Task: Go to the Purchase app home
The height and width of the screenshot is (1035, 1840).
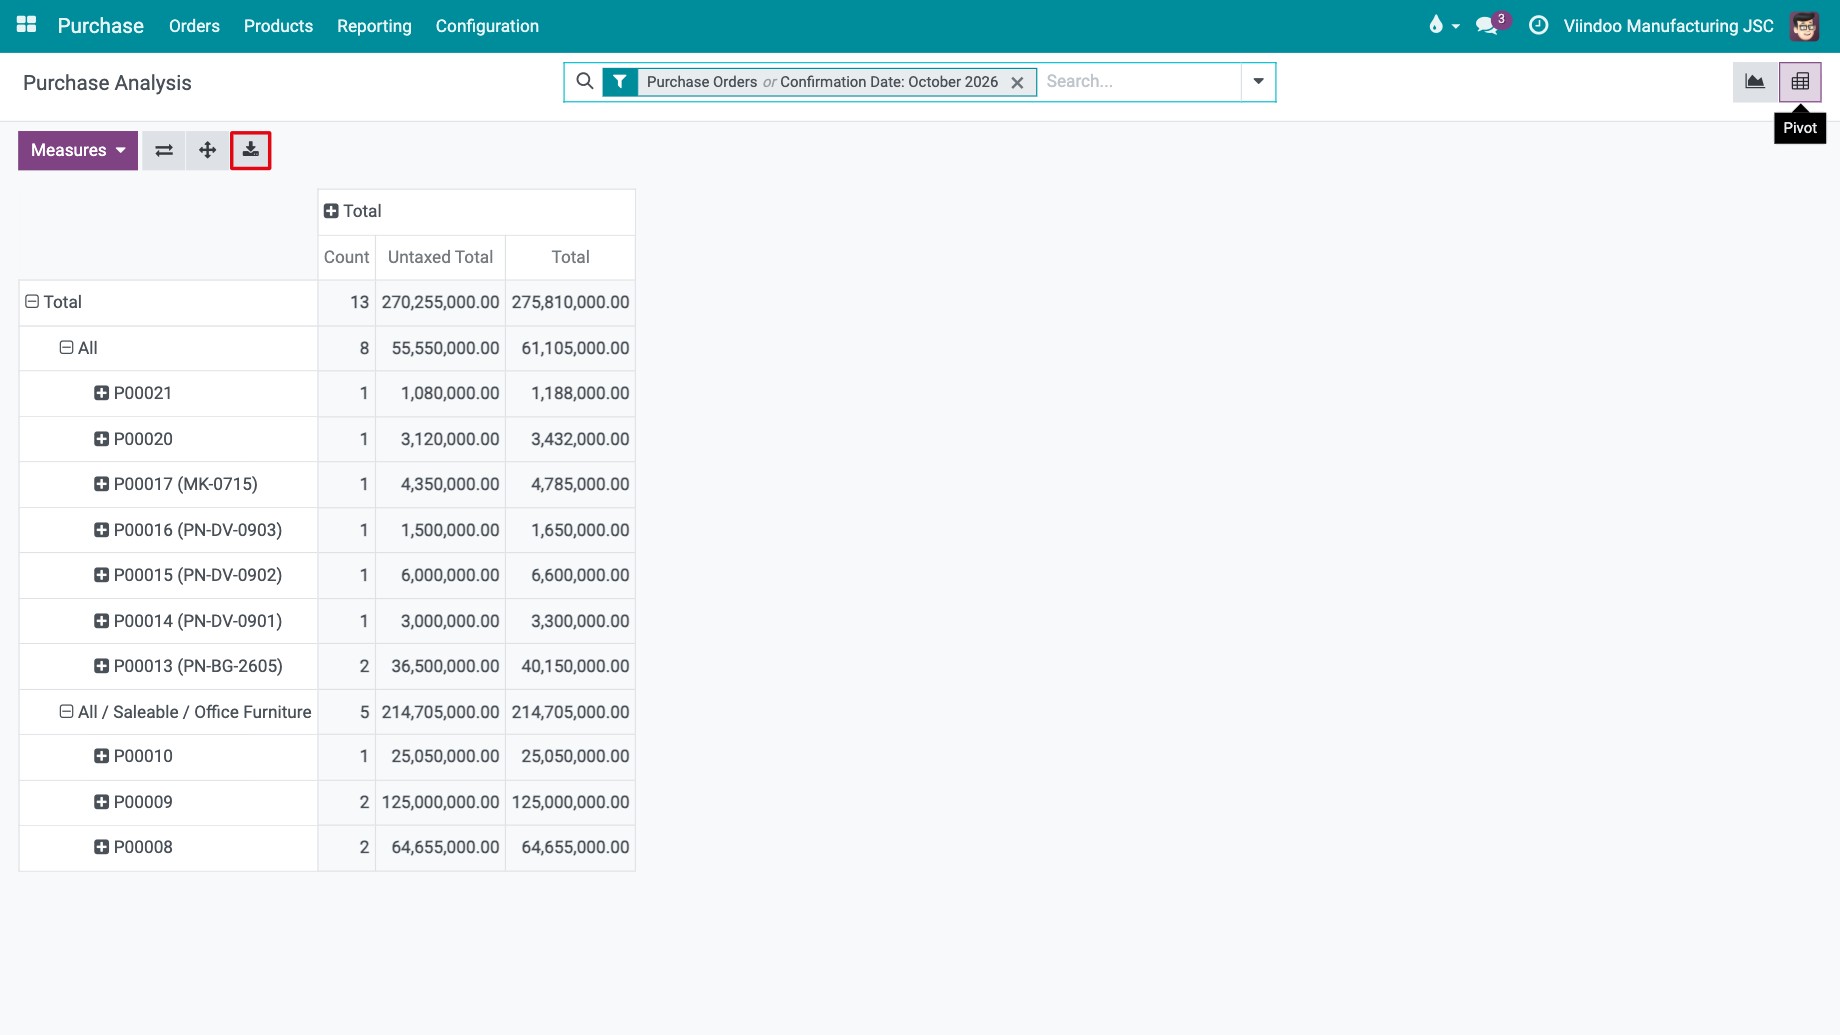Action: [100, 26]
